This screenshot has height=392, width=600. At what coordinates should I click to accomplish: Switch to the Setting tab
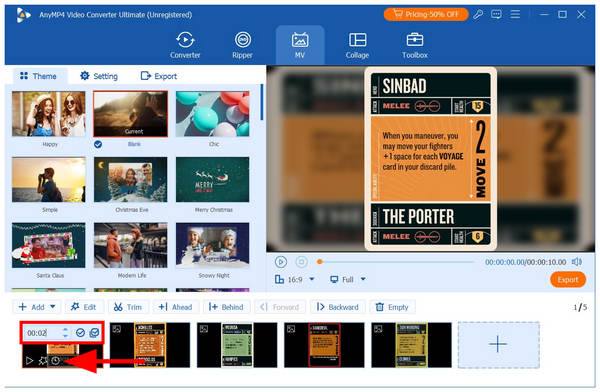(99, 76)
